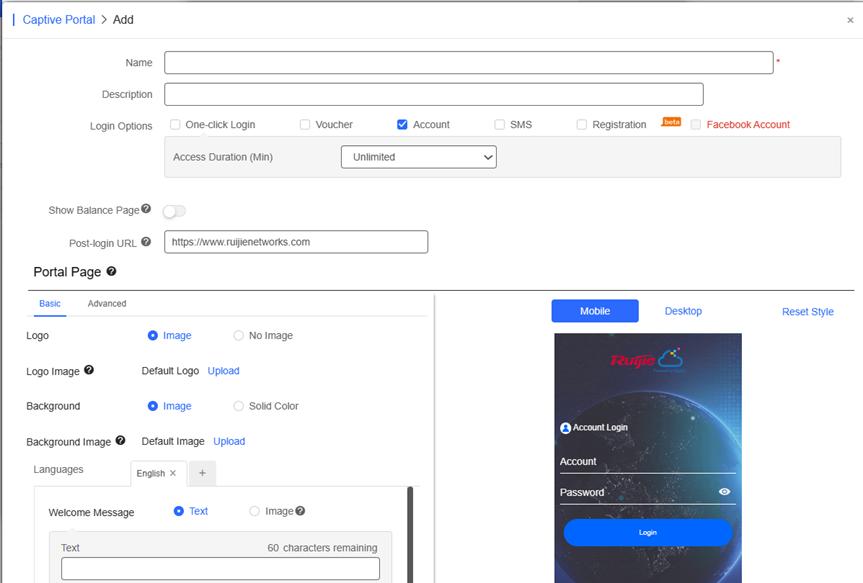The image size is (863, 583).
Task: Select Logo No Image option
Action: [x=238, y=335]
